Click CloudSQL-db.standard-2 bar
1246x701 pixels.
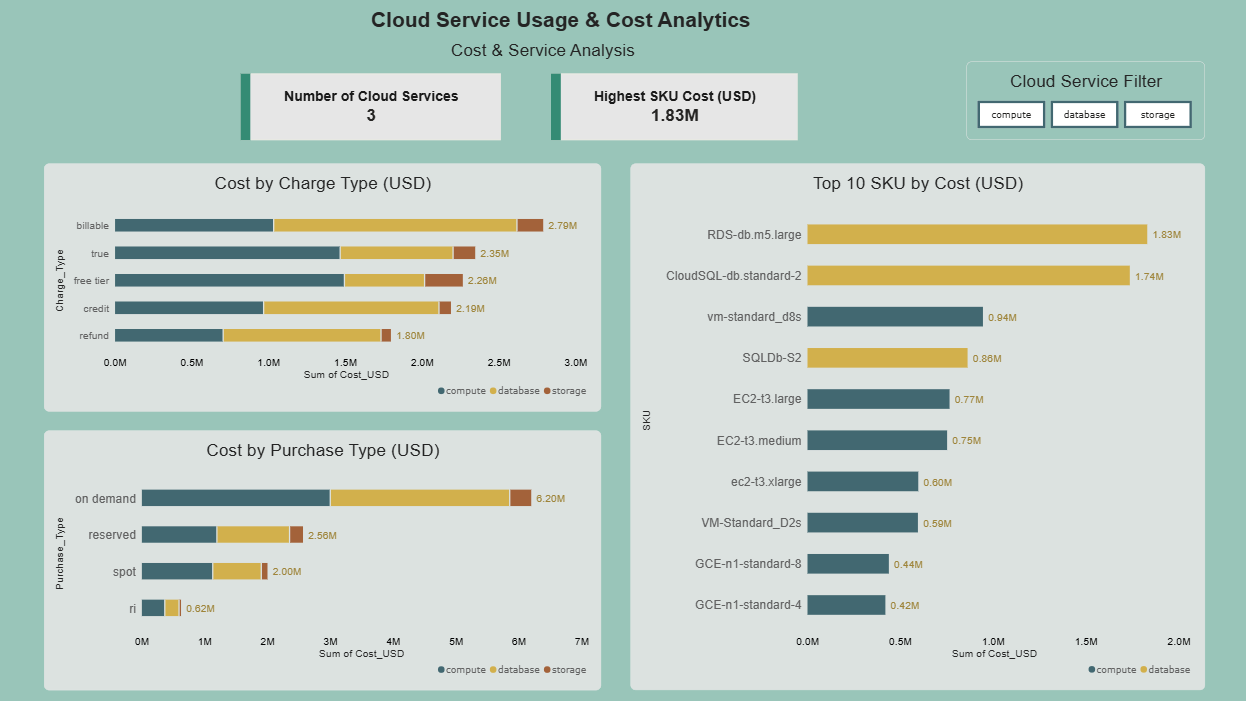(x=968, y=275)
